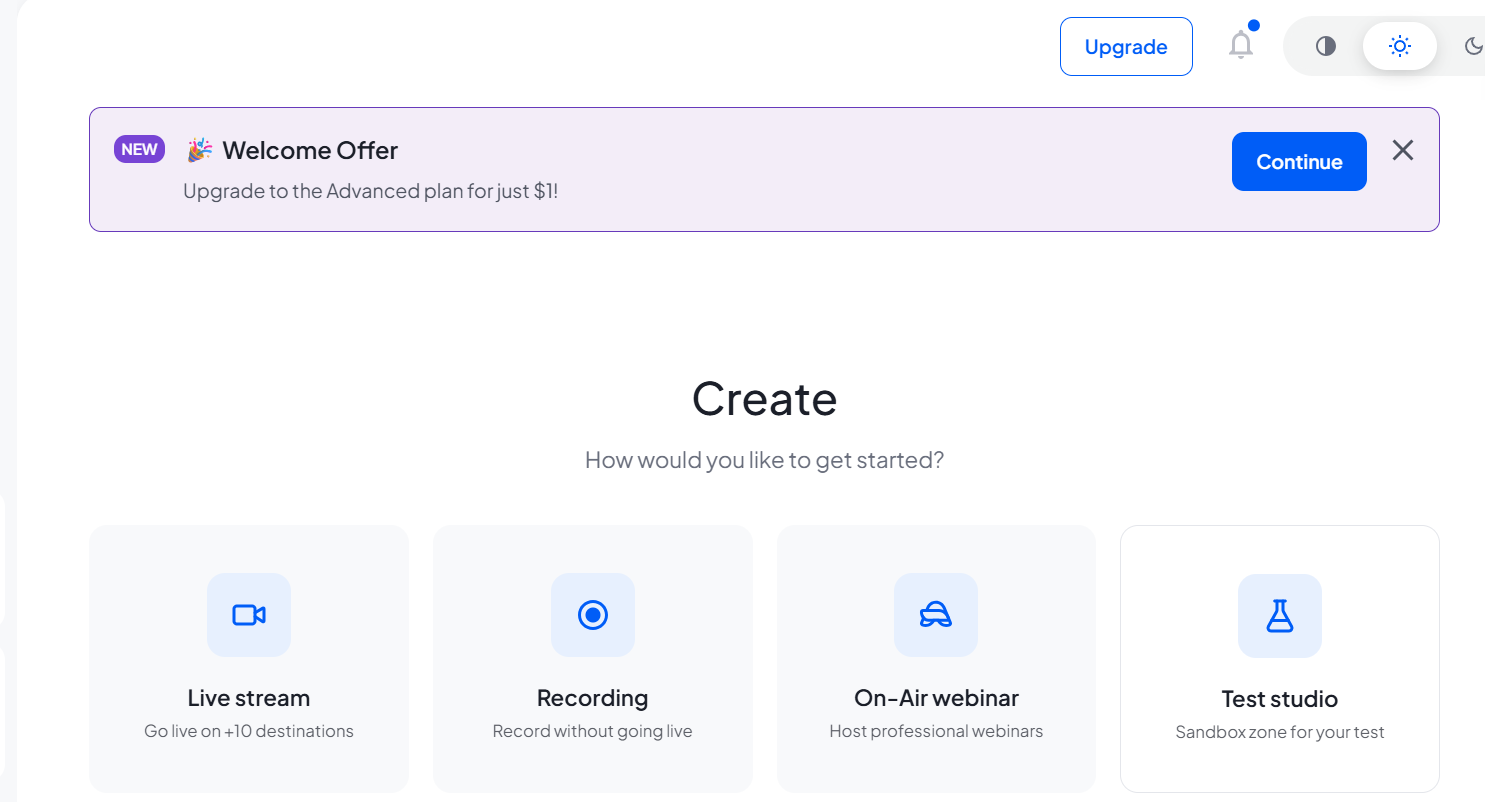
Task: Enable light theme with sun icon
Action: (x=1400, y=46)
